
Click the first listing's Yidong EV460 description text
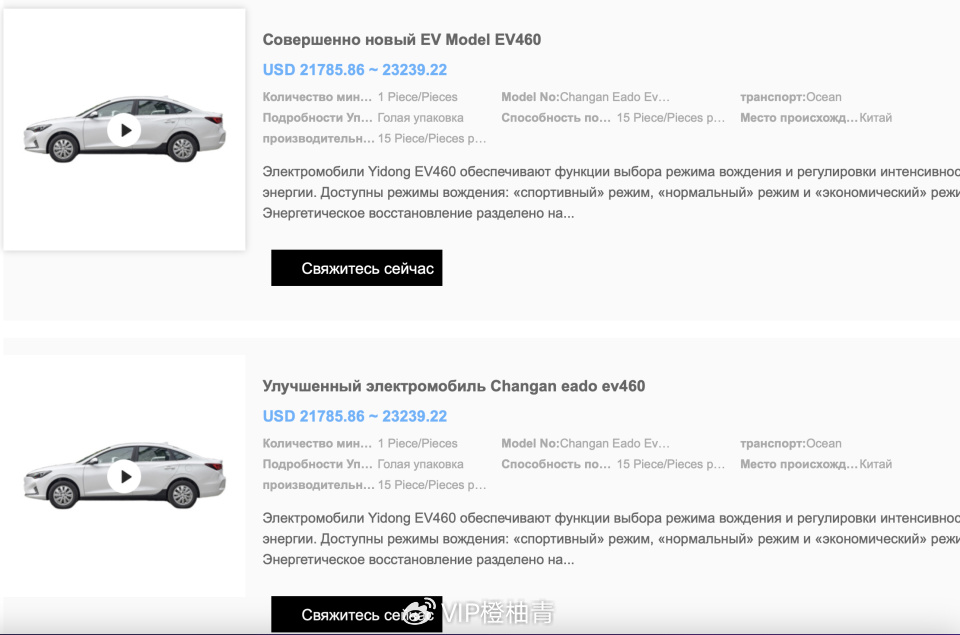[x=600, y=192]
